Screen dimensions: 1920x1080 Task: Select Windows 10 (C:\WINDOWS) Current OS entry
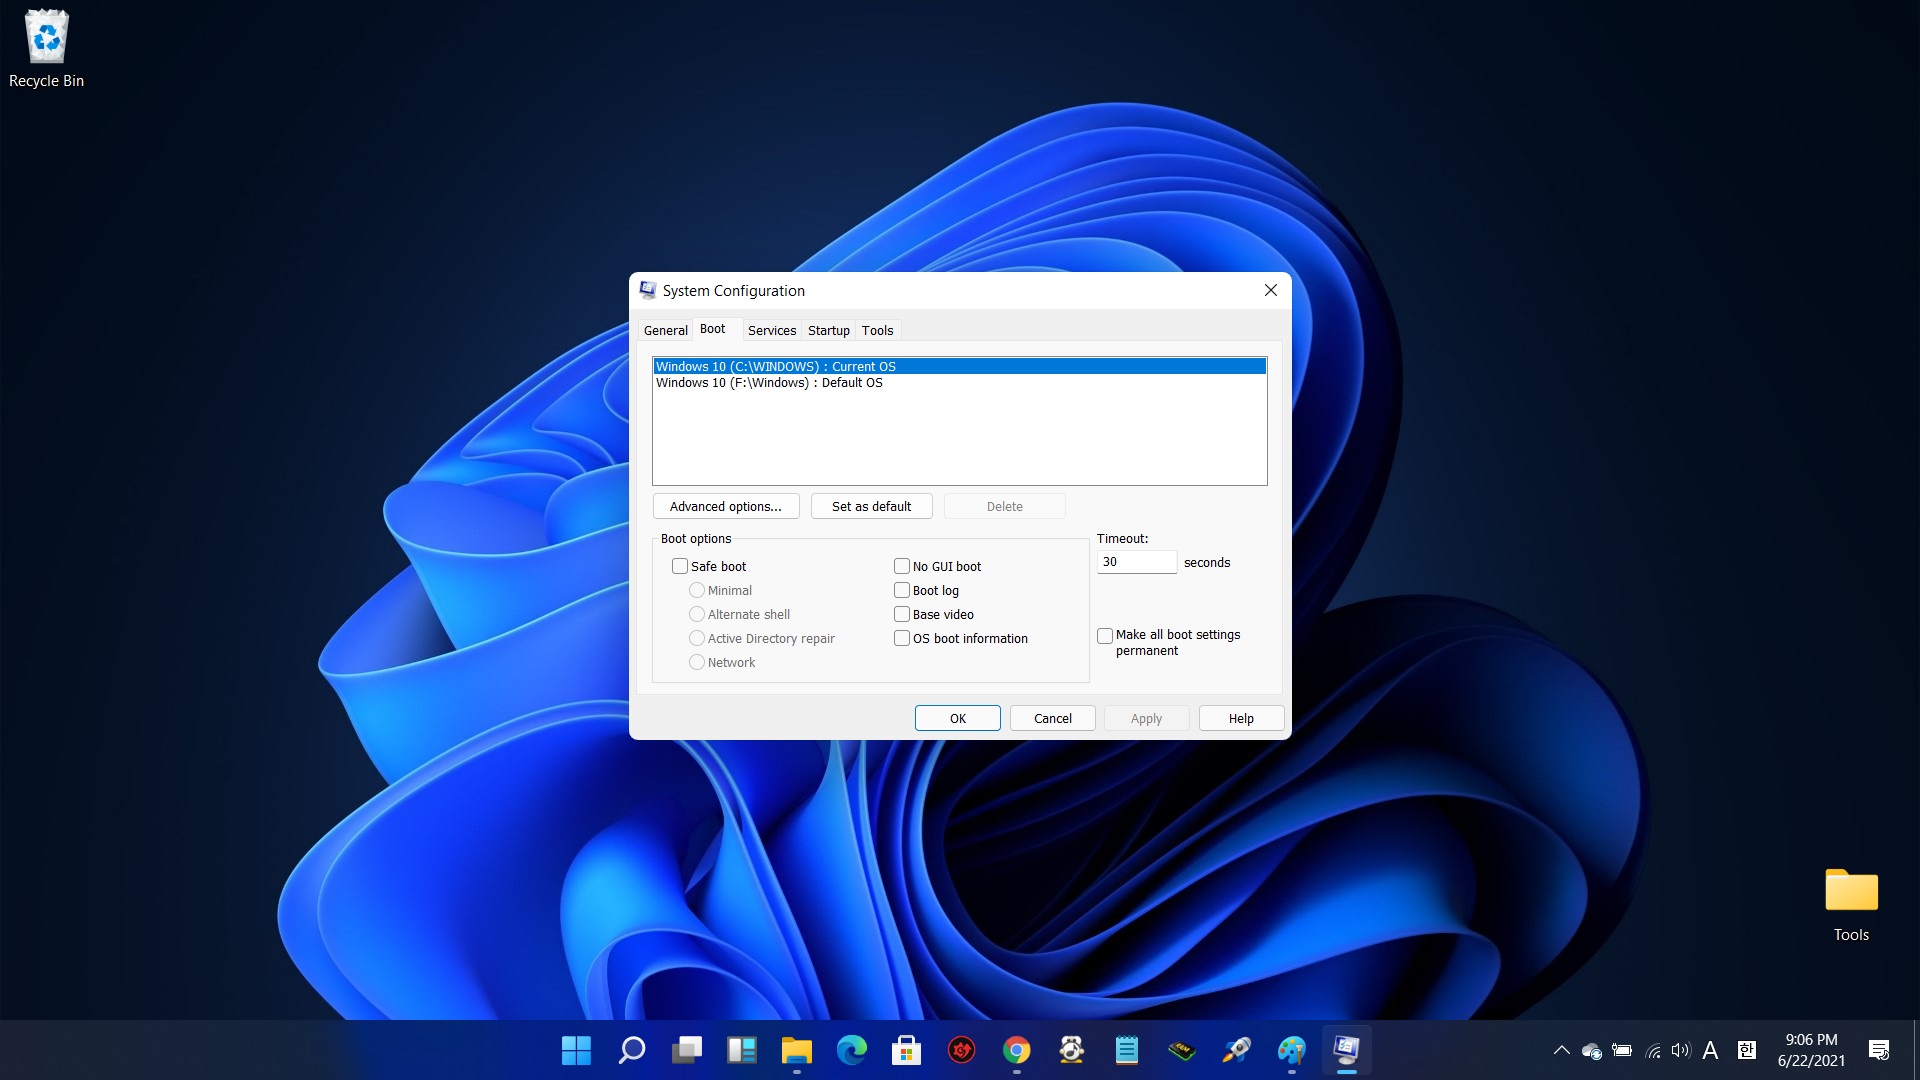coord(960,367)
